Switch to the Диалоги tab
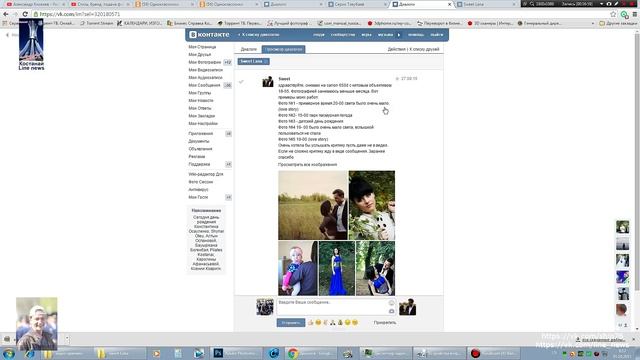640x360 pixels. 249,49
